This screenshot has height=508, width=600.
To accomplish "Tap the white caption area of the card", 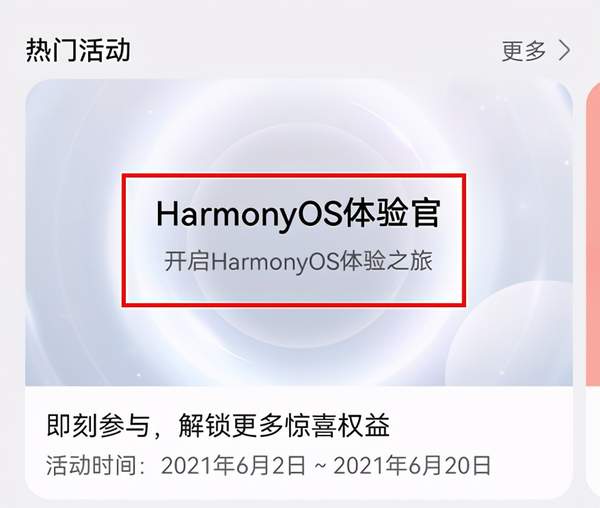I will (299, 443).
